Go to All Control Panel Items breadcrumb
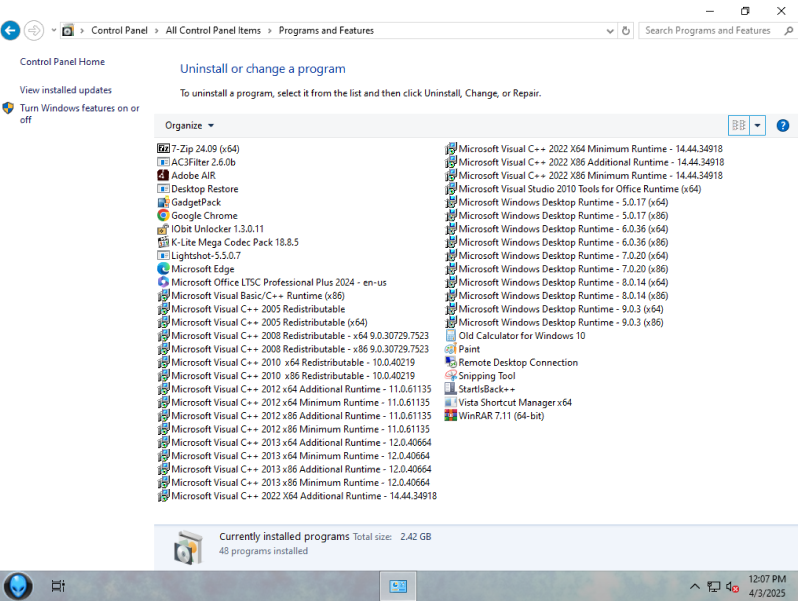This screenshot has width=798, height=601. click(x=213, y=31)
